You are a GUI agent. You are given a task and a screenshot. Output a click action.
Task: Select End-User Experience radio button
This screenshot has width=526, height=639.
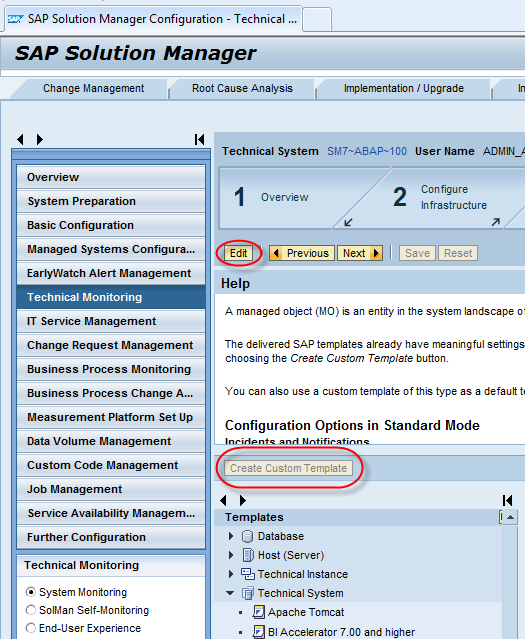point(31,628)
